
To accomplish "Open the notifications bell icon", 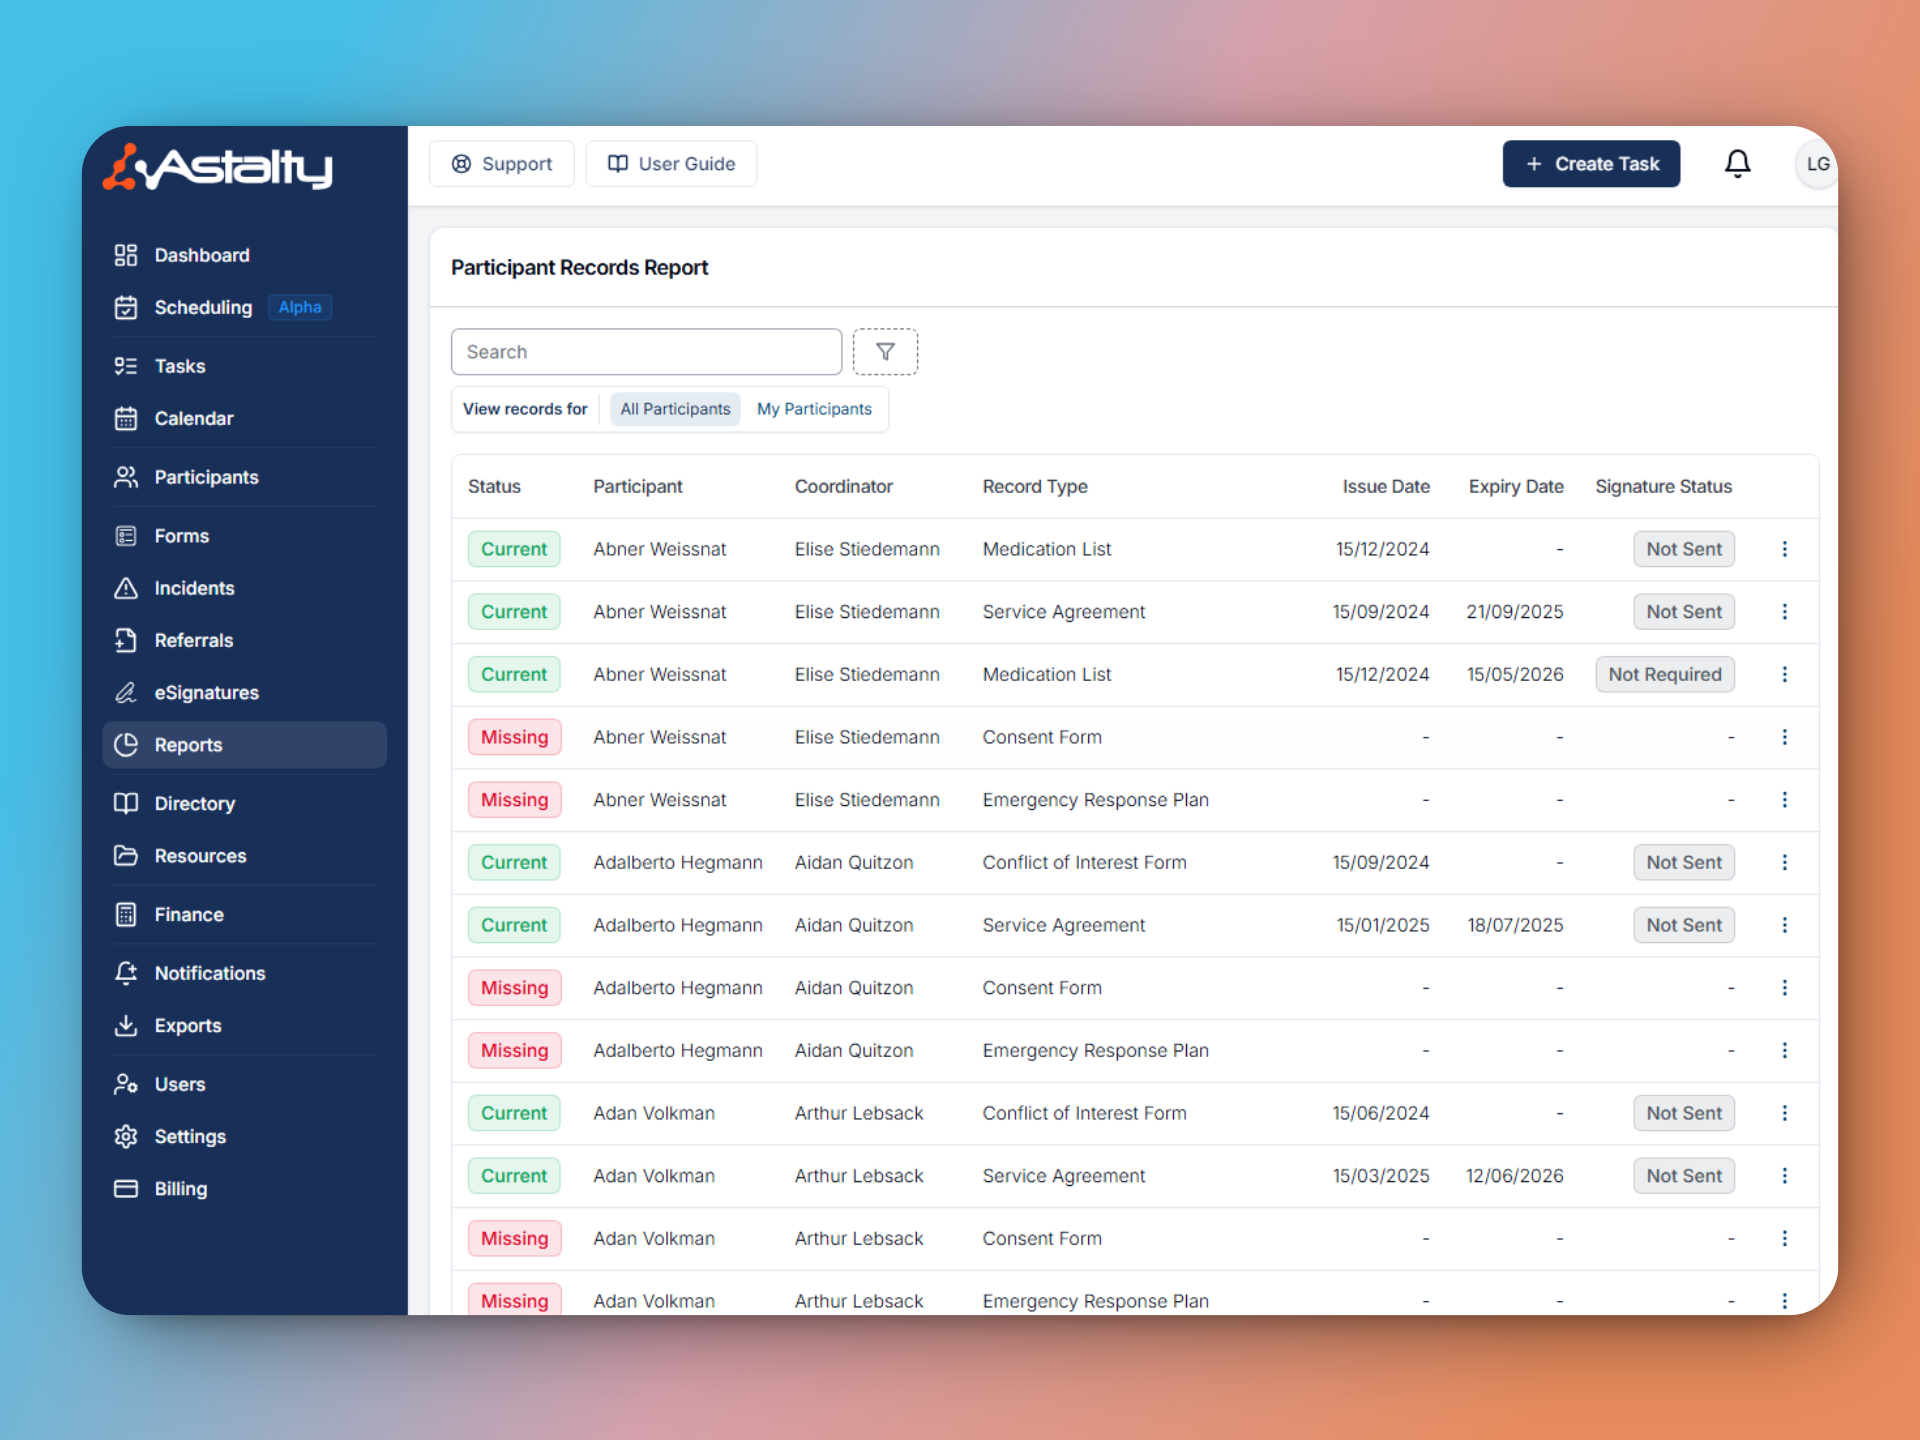I will tap(1737, 164).
